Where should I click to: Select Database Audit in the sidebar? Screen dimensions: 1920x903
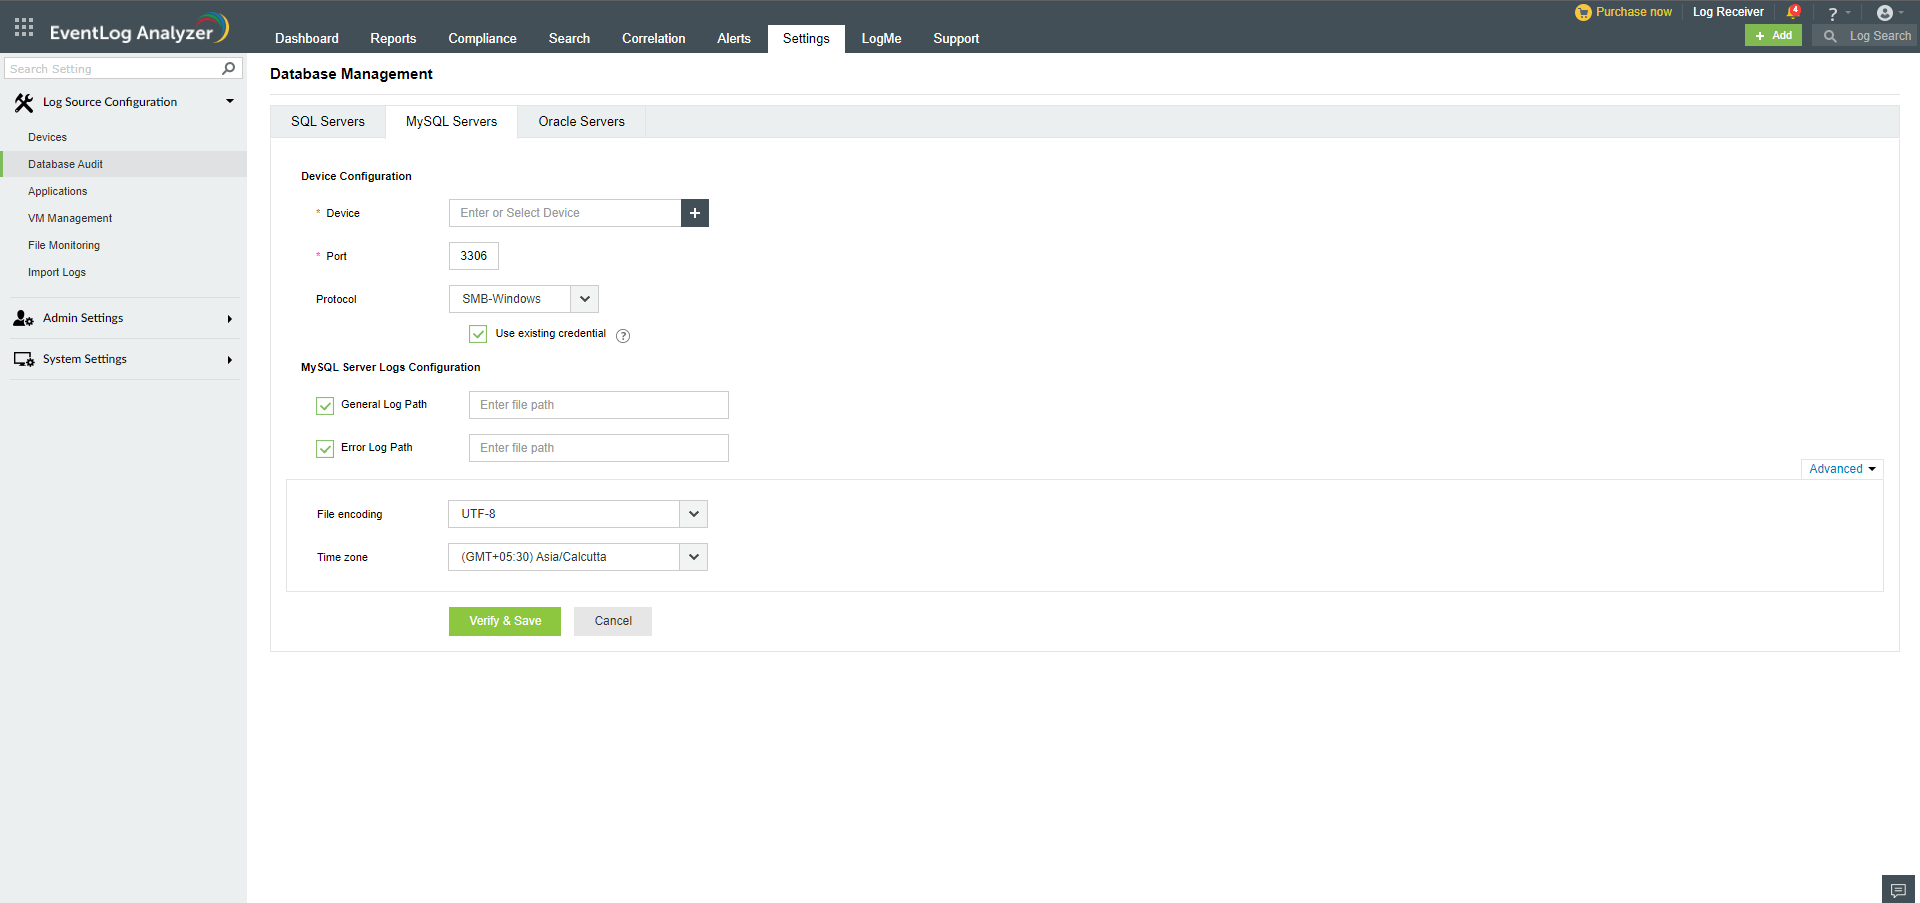(x=123, y=164)
